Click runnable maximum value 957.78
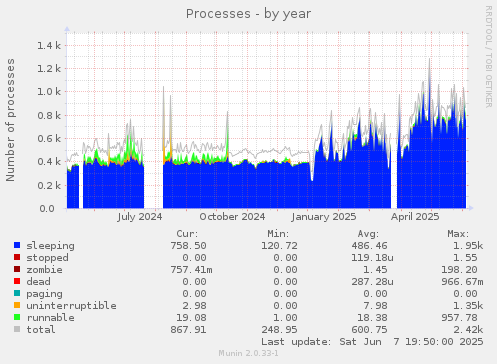This screenshot has height=364, width=497. (x=459, y=318)
